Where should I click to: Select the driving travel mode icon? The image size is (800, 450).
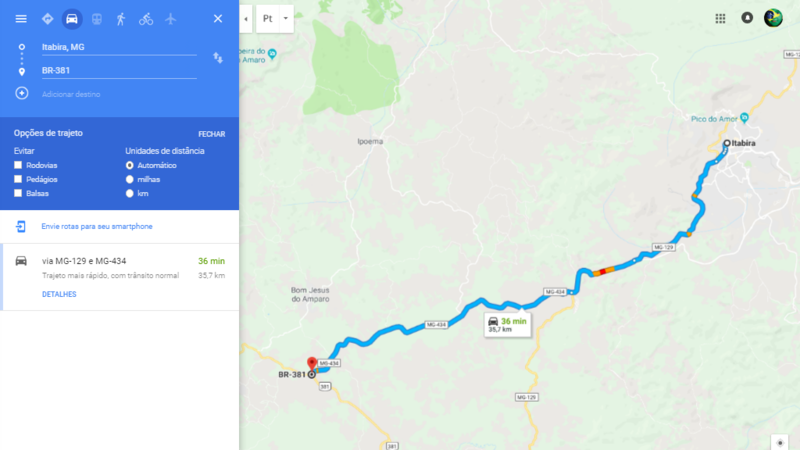[72, 19]
